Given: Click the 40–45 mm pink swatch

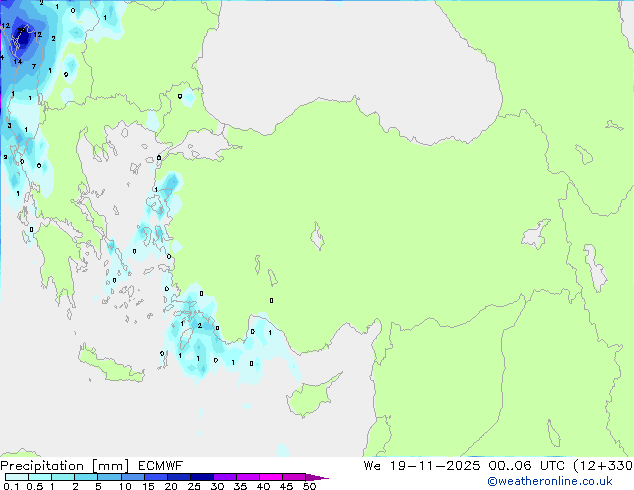Looking at the screenshot, I should (271, 477).
